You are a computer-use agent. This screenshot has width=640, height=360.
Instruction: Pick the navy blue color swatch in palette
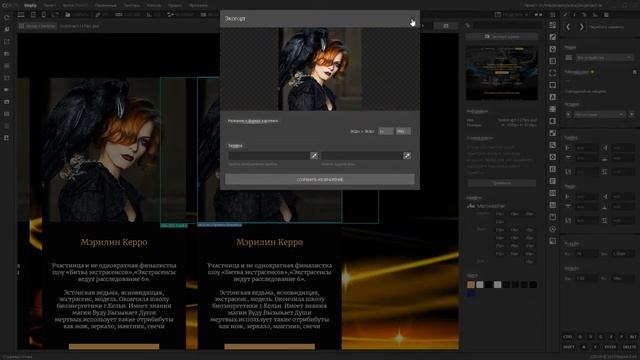pyautogui.click(x=471, y=293)
